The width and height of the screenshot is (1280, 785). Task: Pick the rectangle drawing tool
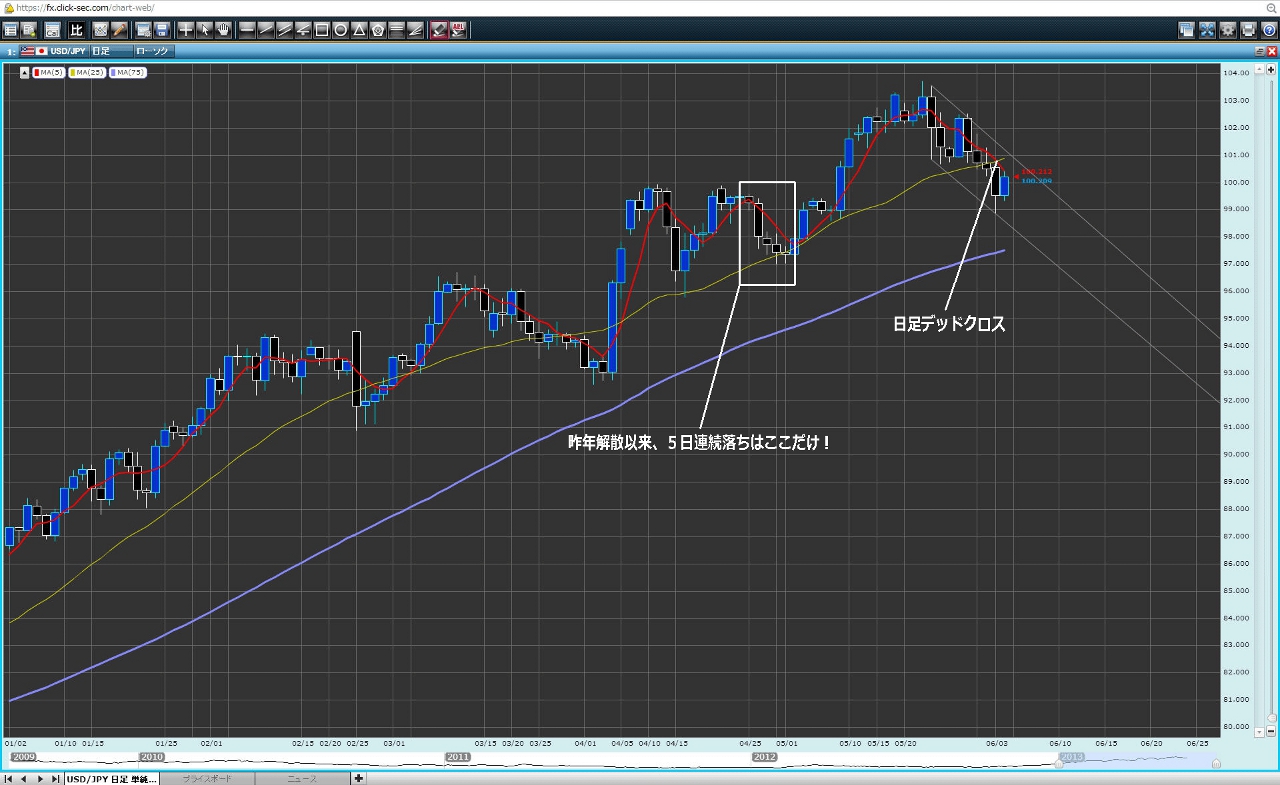[x=322, y=30]
